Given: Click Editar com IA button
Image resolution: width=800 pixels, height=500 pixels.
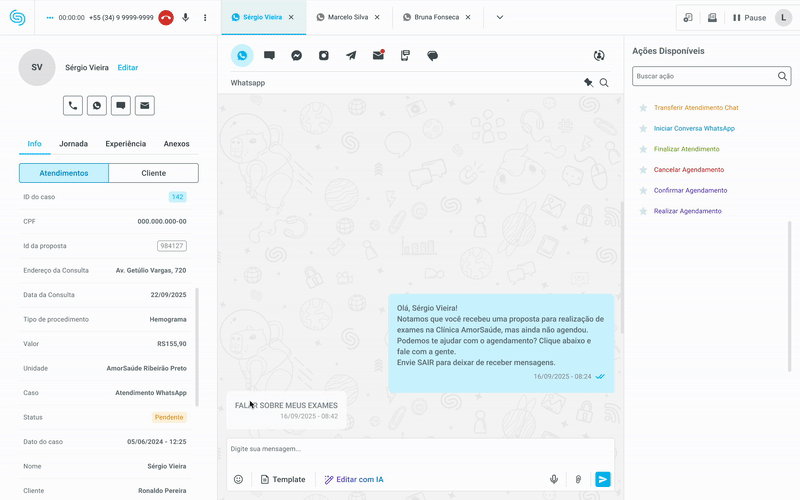Looking at the screenshot, I should click(354, 480).
